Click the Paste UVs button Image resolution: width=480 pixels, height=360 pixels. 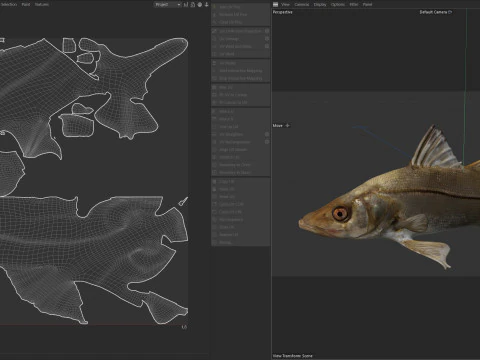(240, 189)
